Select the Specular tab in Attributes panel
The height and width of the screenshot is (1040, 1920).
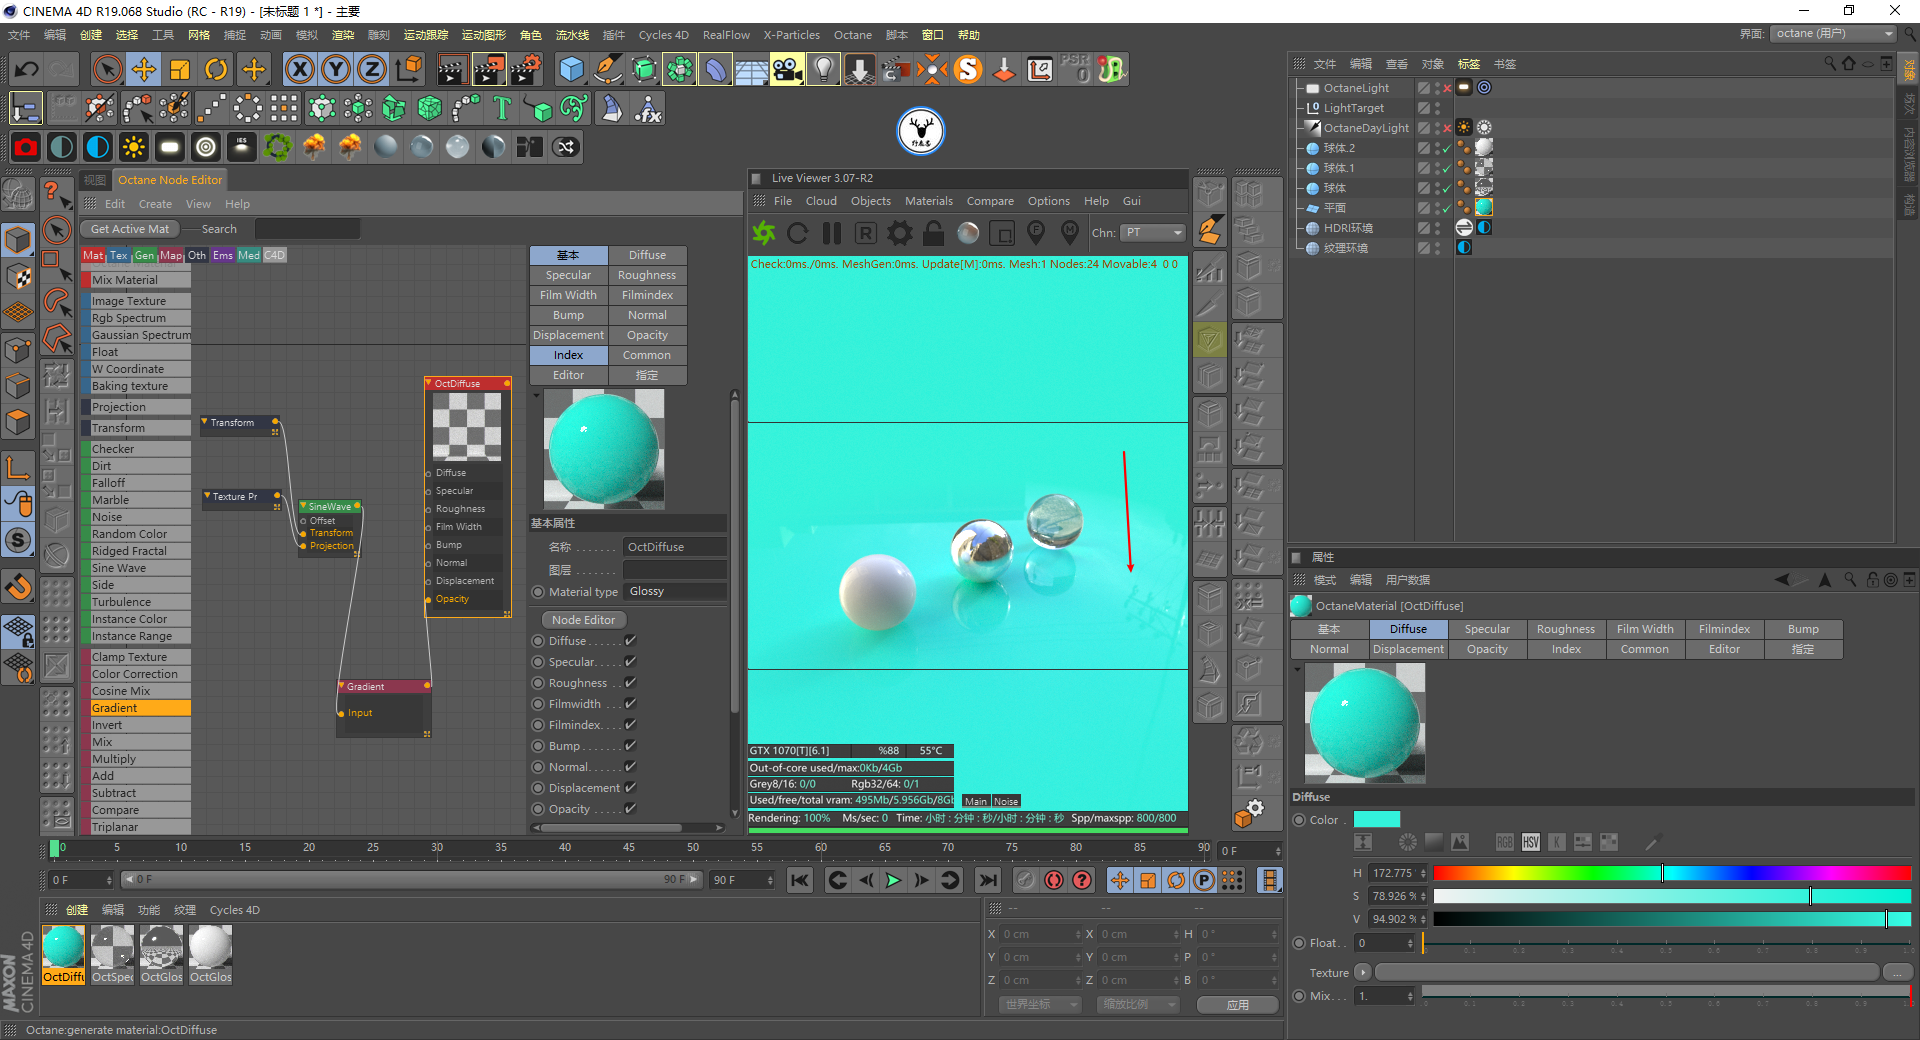(1487, 629)
